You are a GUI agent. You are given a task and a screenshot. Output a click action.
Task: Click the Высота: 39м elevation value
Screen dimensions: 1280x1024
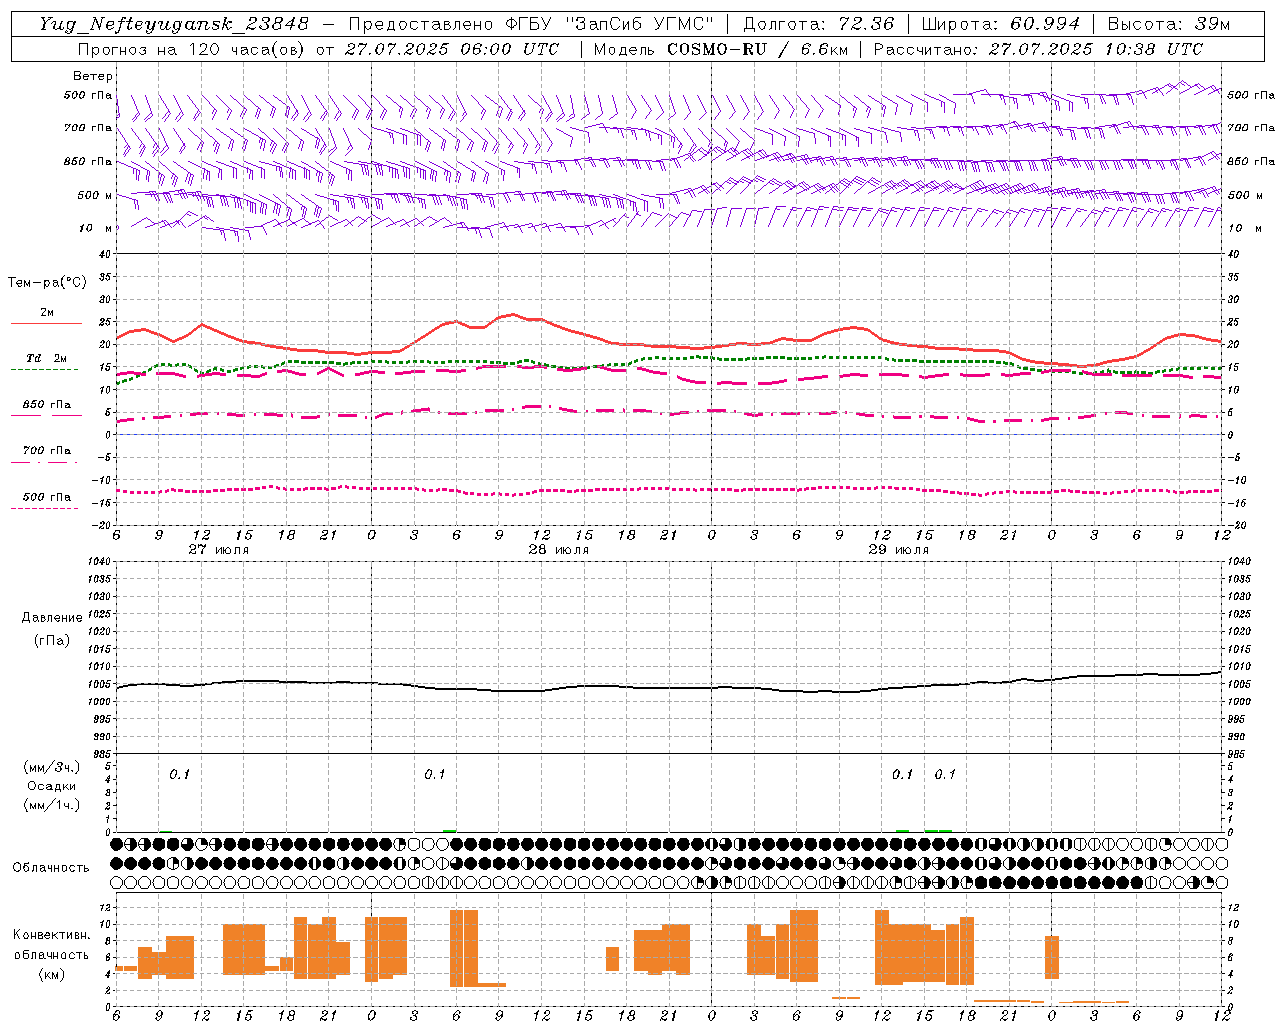tap(1169, 24)
